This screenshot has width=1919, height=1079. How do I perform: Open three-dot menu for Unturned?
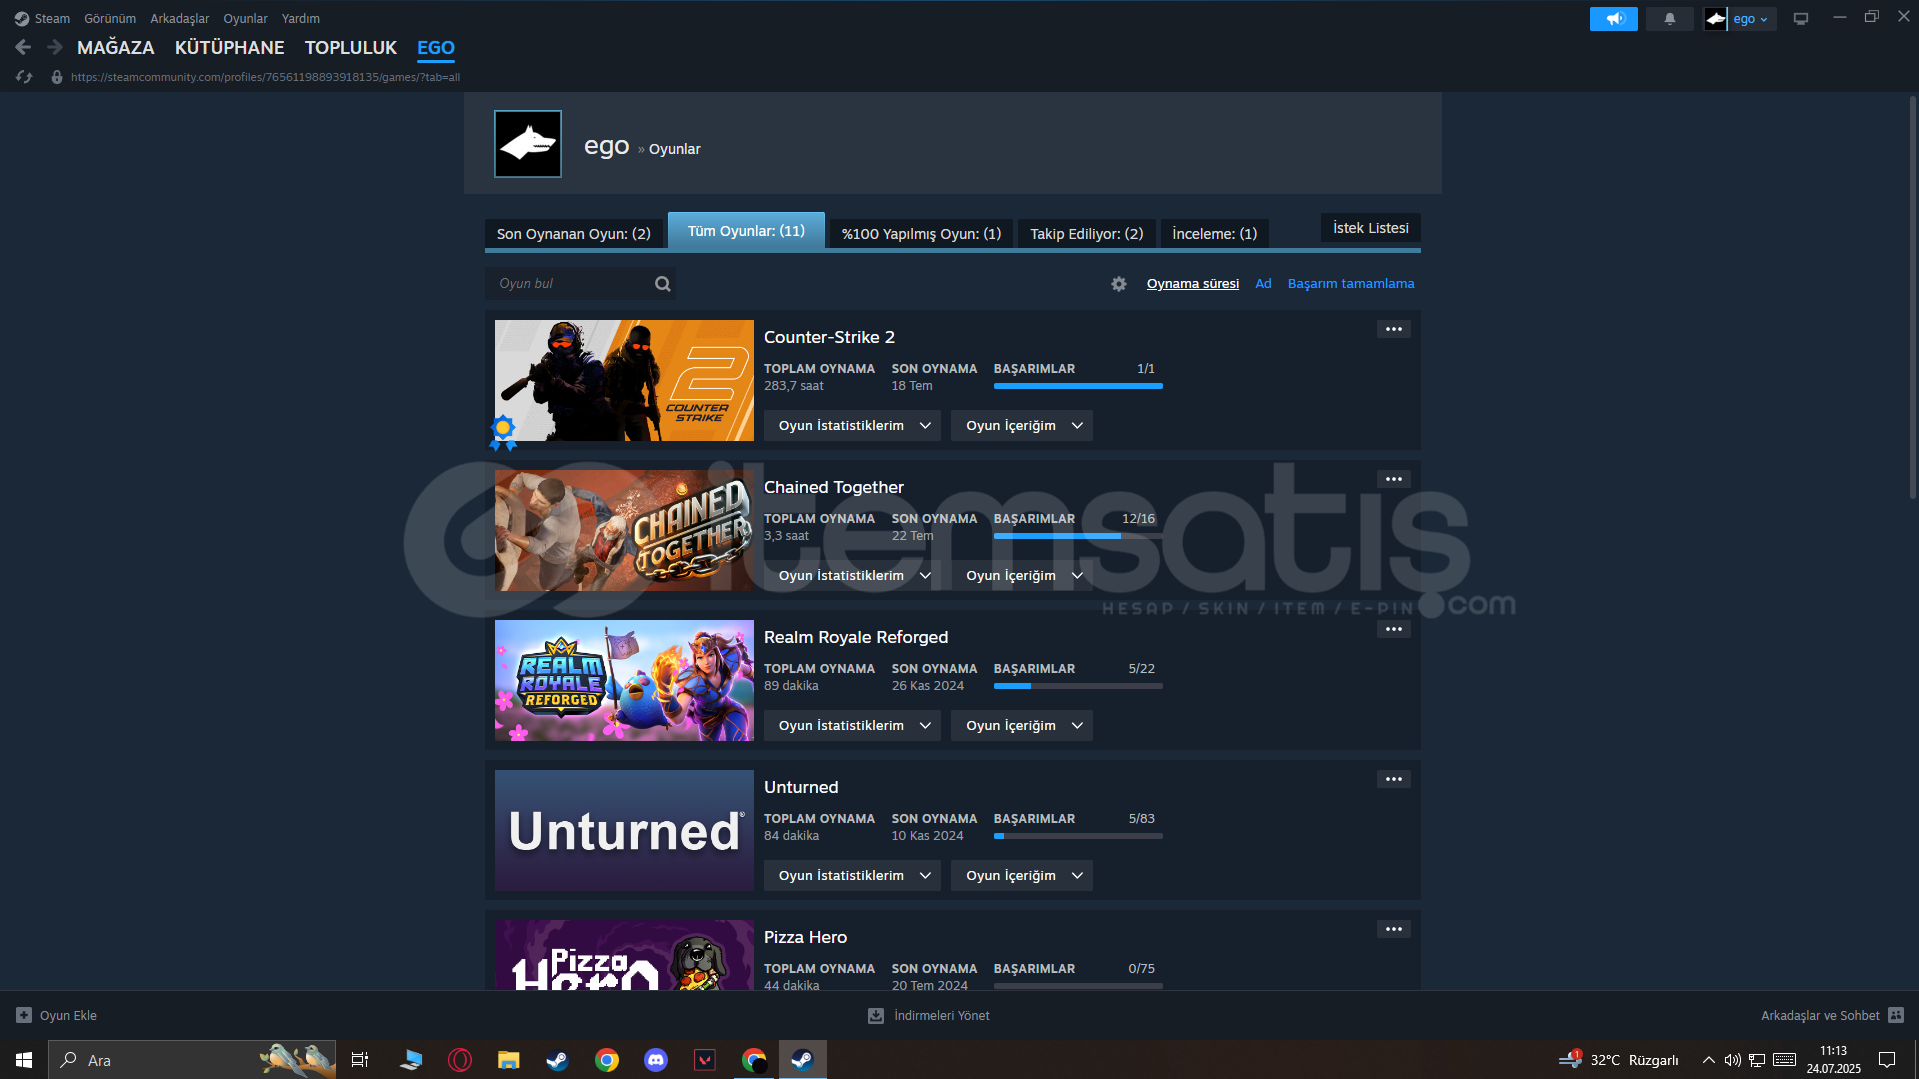tap(1393, 779)
